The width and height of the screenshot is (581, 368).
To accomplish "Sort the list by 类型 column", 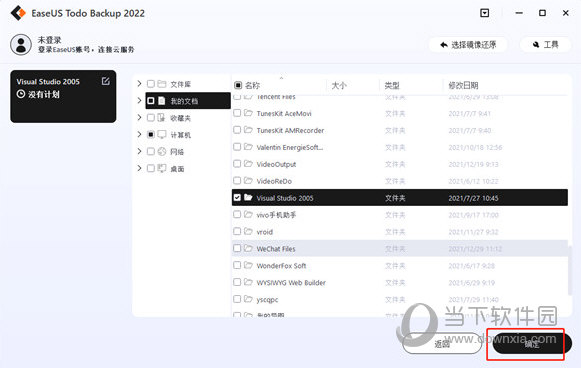I will 392,86.
